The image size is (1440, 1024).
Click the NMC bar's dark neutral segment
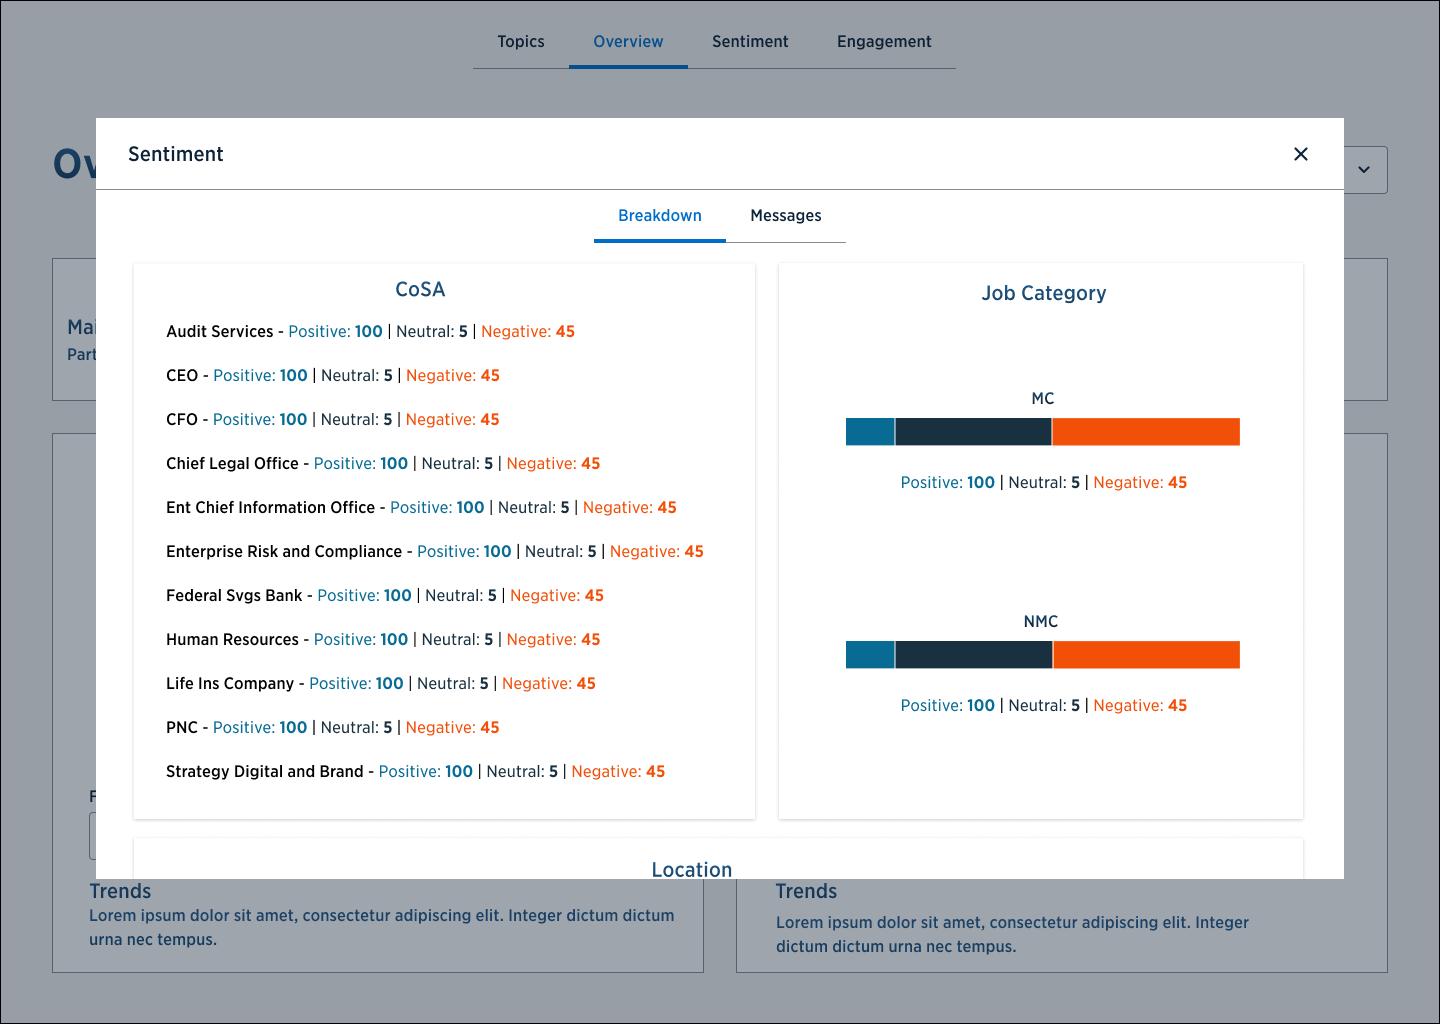coord(973,655)
